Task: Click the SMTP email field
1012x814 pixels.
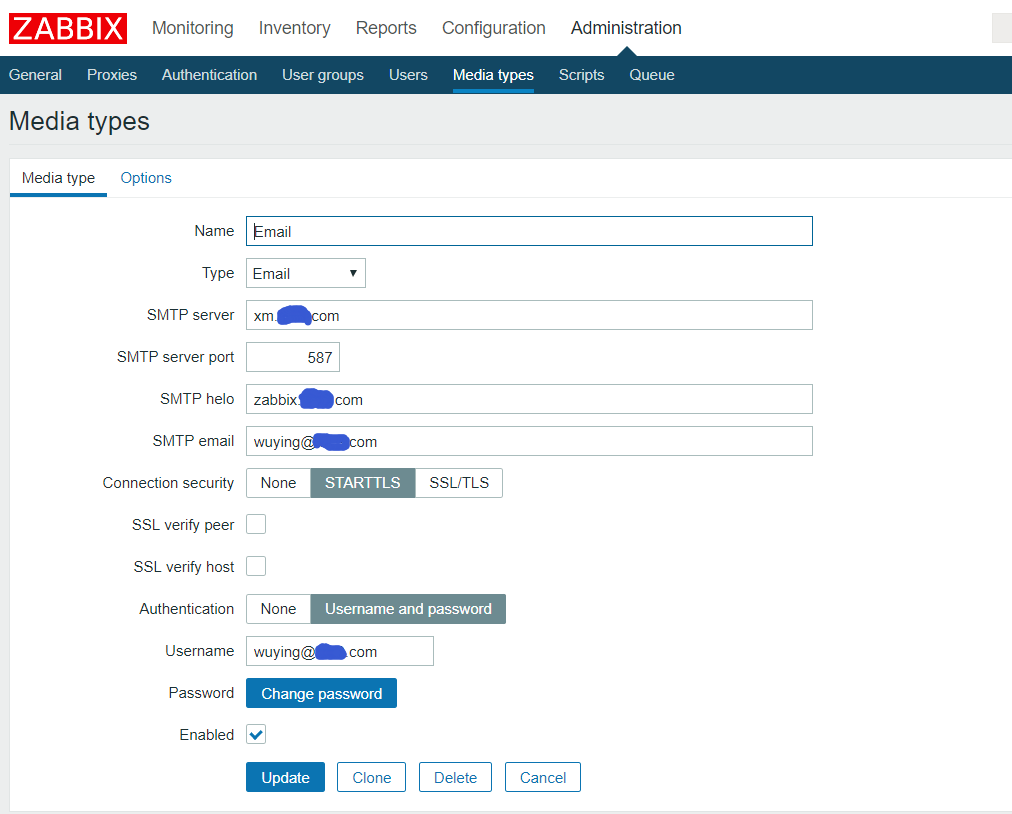Action: (x=529, y=441)
